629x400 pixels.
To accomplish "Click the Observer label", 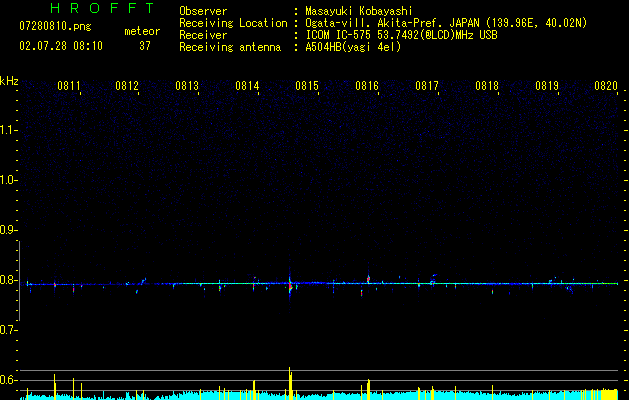I will (x=203, y=11).
